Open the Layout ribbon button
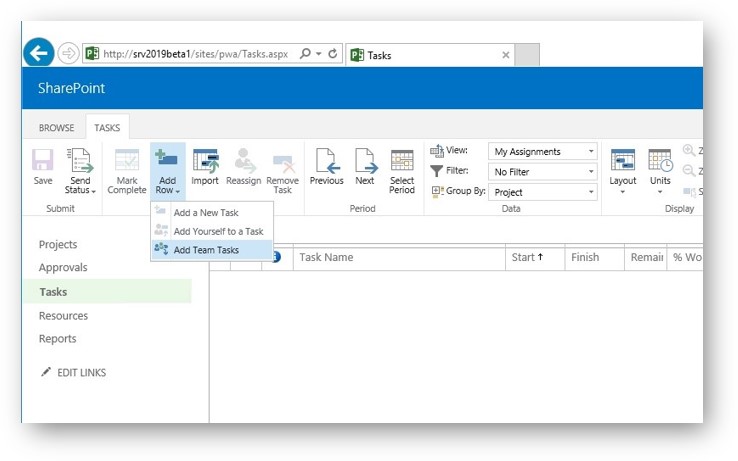 pyautogui.click(x=623, y=171)
